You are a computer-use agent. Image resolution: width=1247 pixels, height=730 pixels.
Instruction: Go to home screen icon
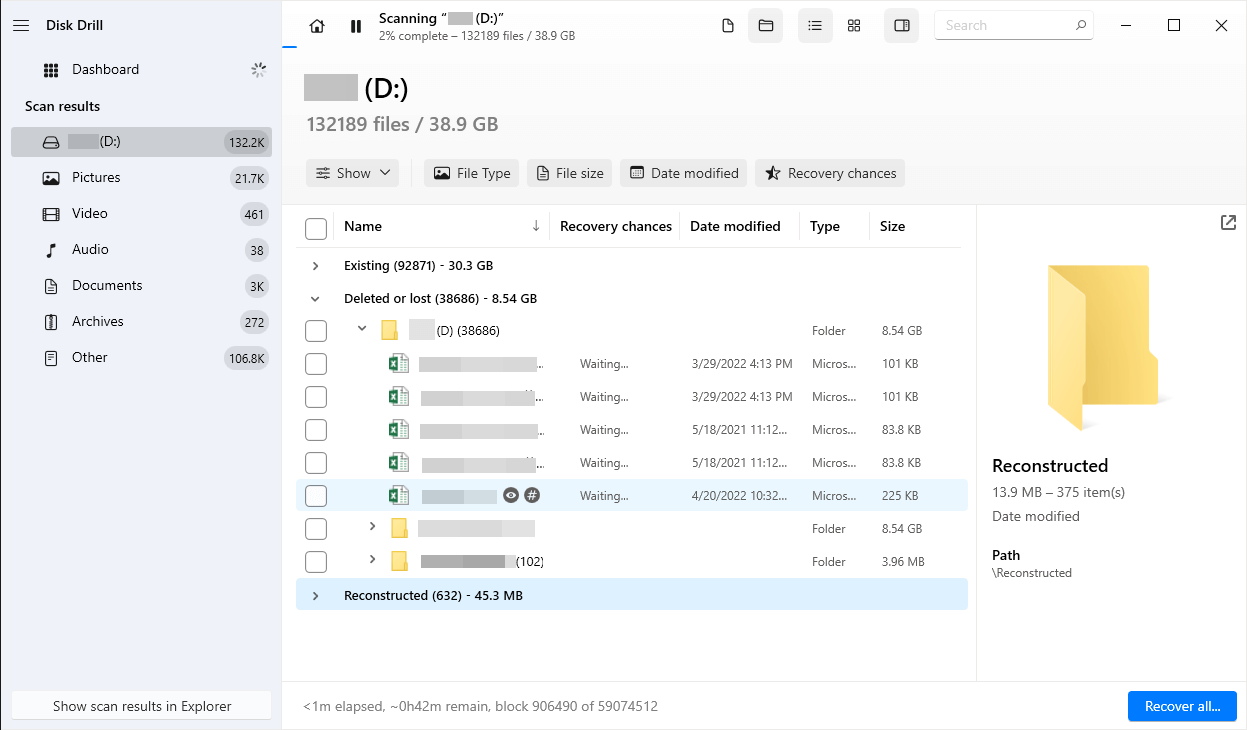317,26
